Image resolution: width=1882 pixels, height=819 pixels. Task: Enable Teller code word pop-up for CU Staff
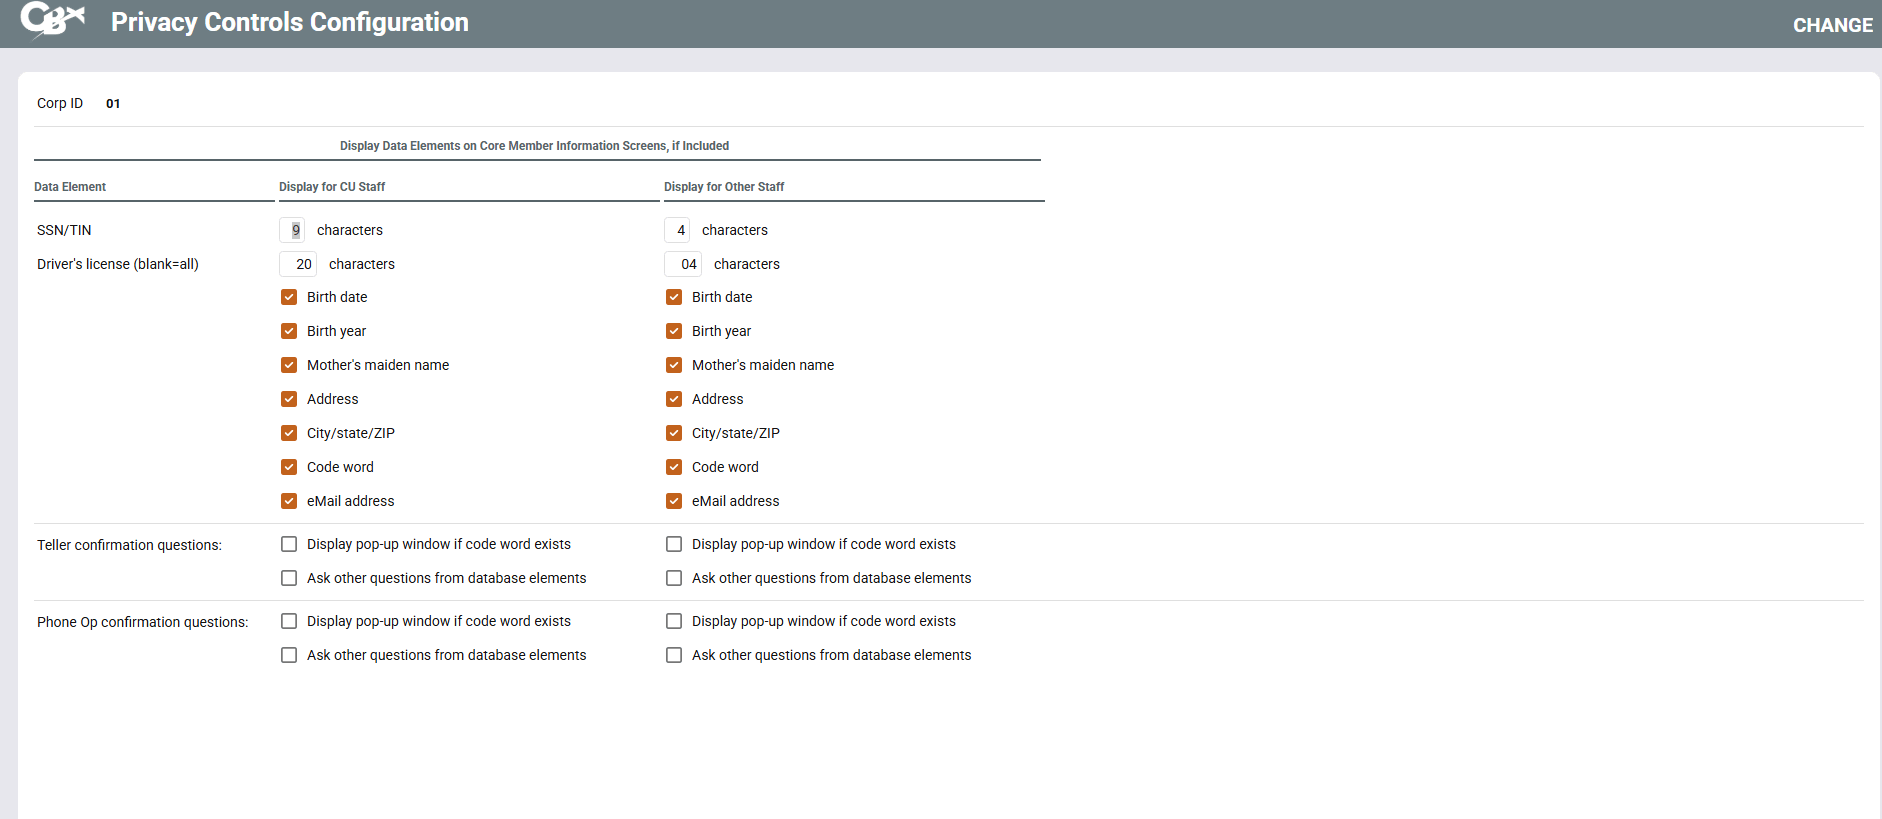[x=289, y=544]
